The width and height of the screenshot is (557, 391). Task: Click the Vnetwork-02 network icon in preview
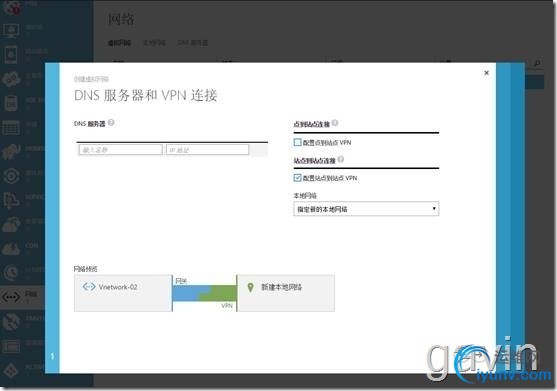[x=89, y=286]
